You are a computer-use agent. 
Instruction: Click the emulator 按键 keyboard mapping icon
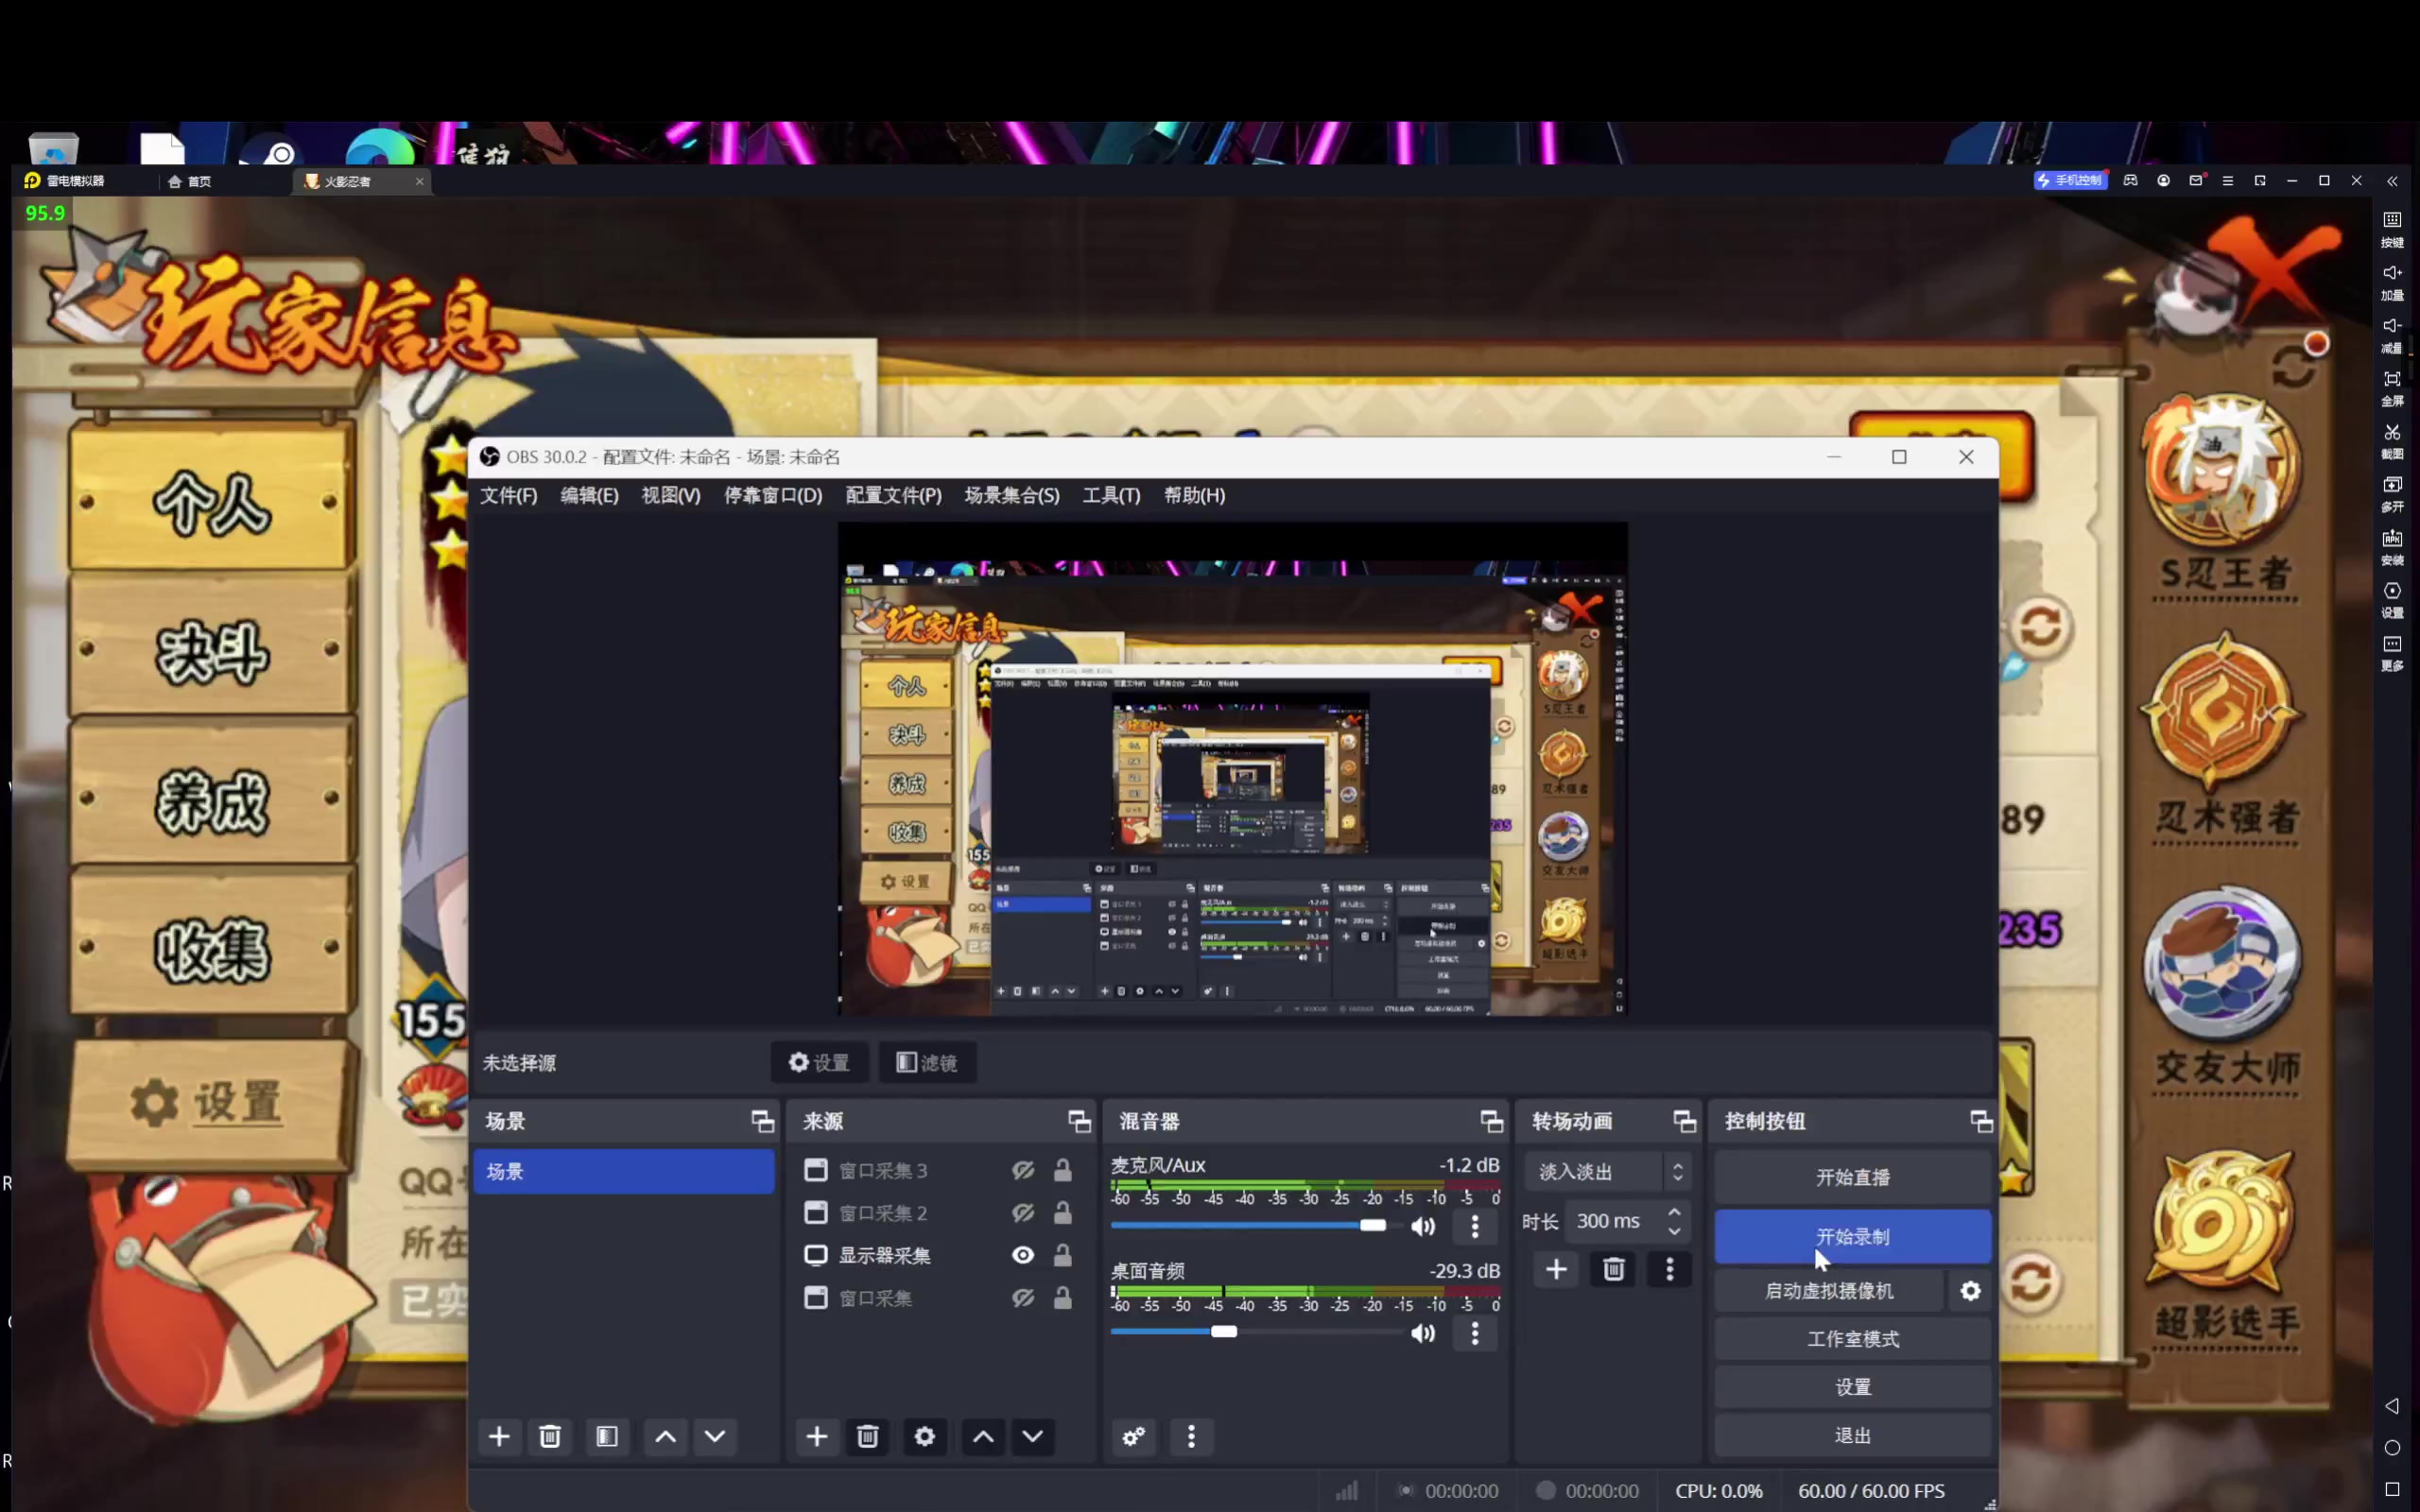(2392, 229)
